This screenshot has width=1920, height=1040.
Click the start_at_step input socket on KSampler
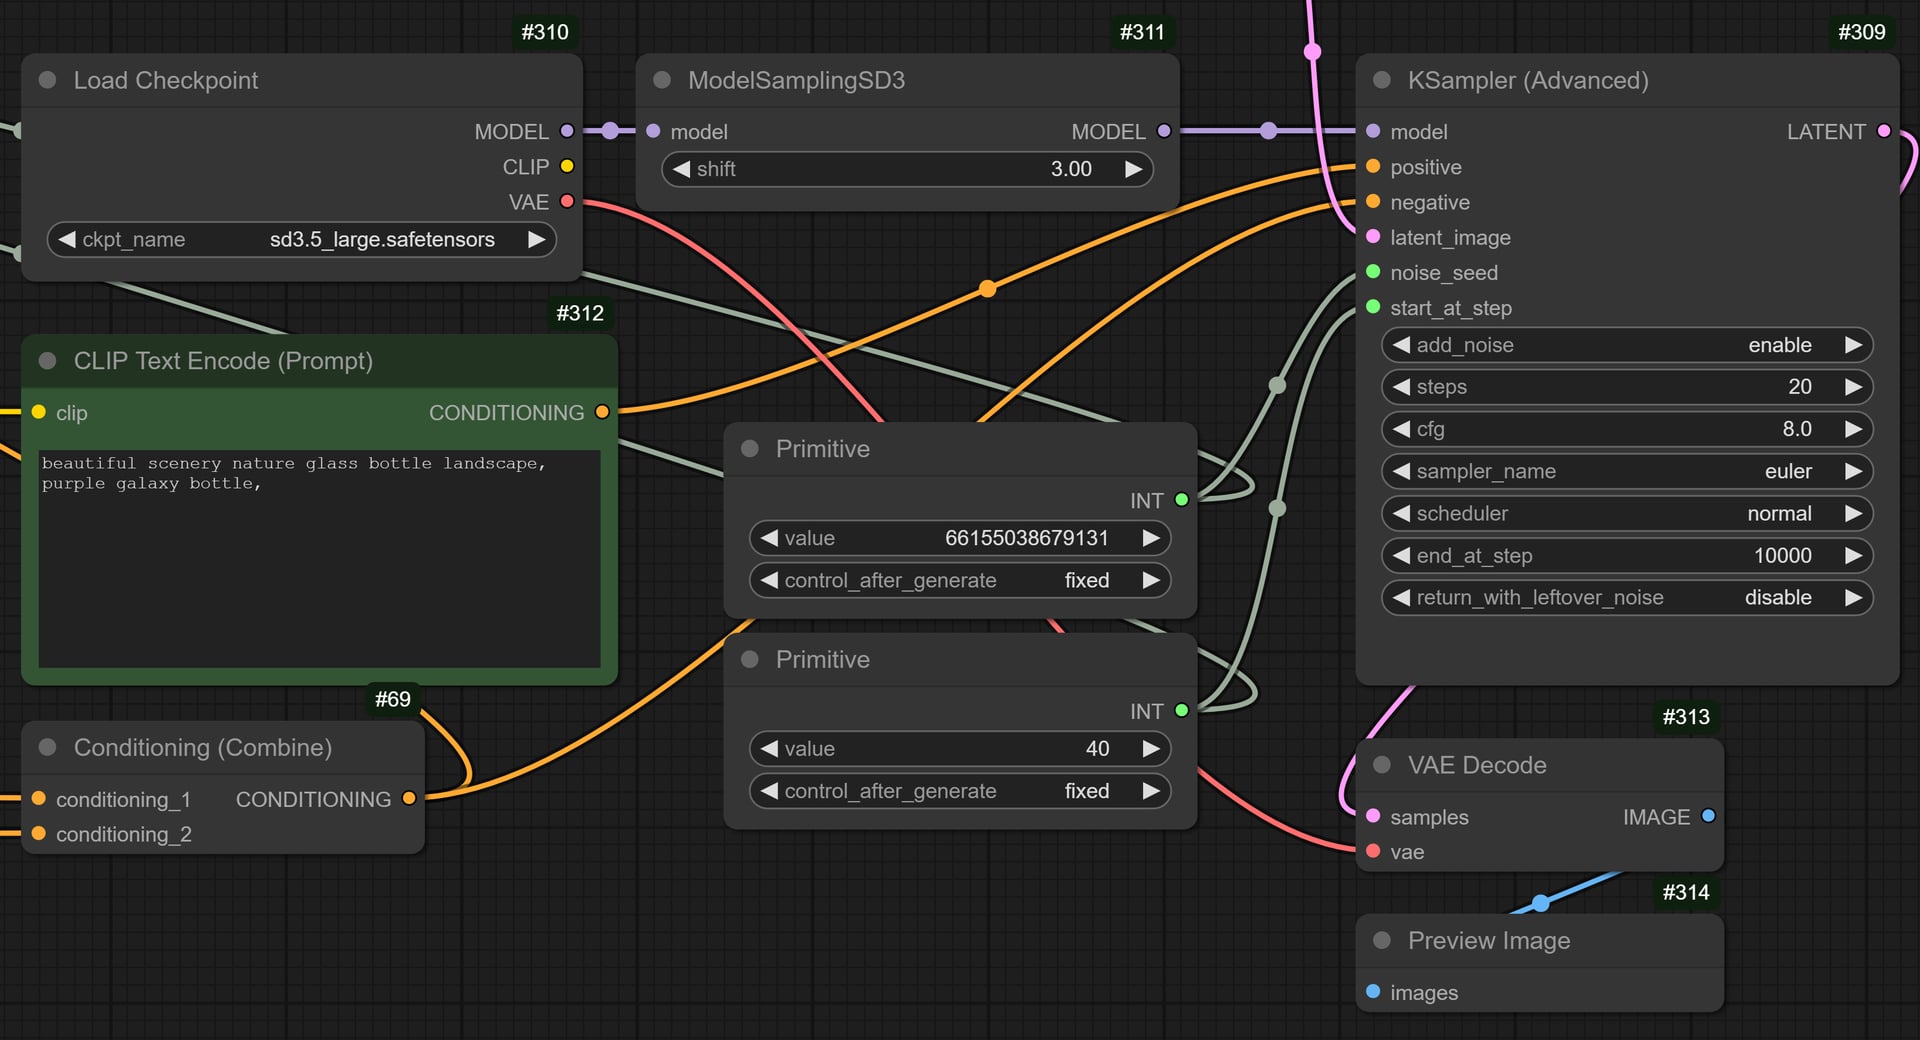(x=1373, y=307)
